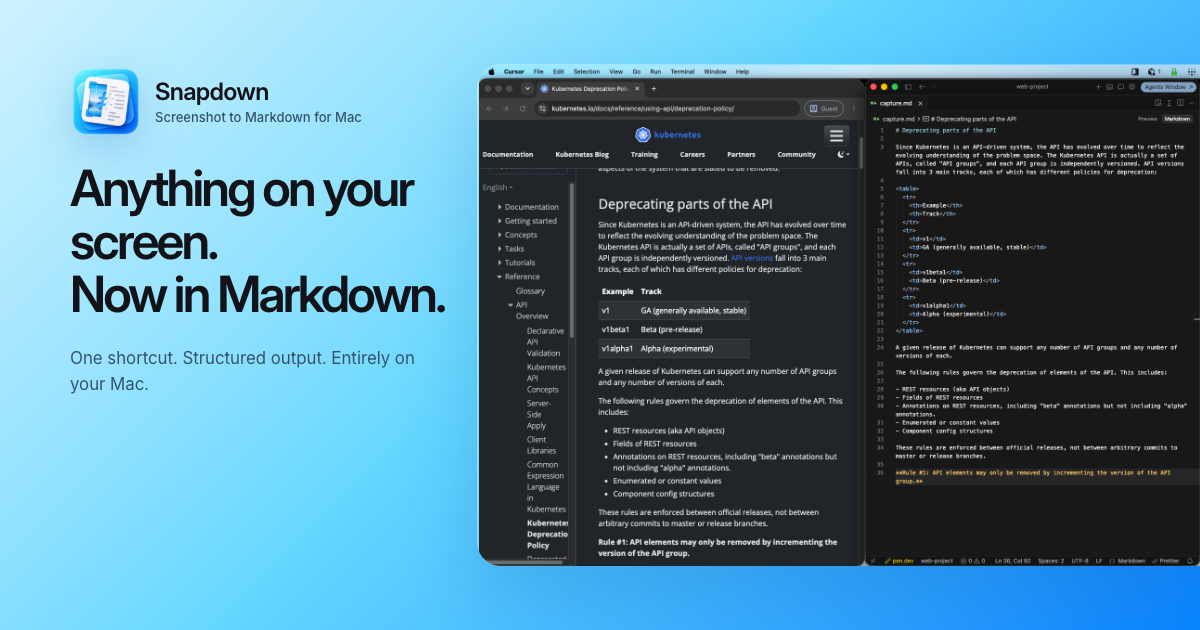Open the Run menu
Screen dimensions: 1200x630
655,72
